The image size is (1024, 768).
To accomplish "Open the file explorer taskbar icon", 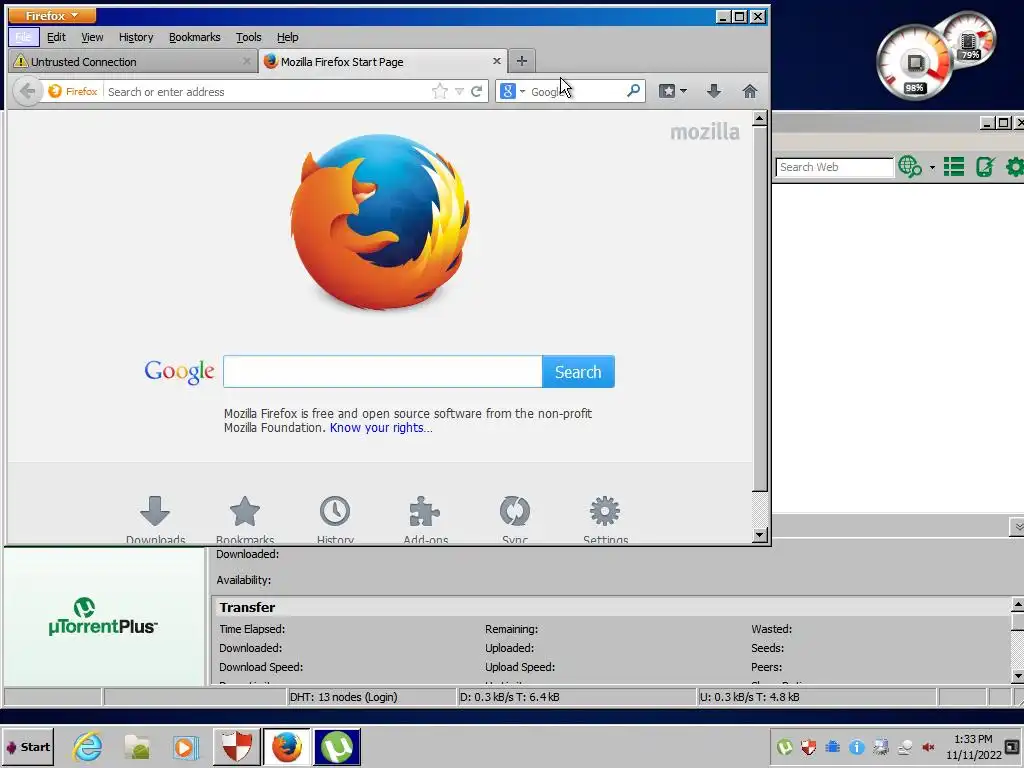I will (x=137, y=747).
